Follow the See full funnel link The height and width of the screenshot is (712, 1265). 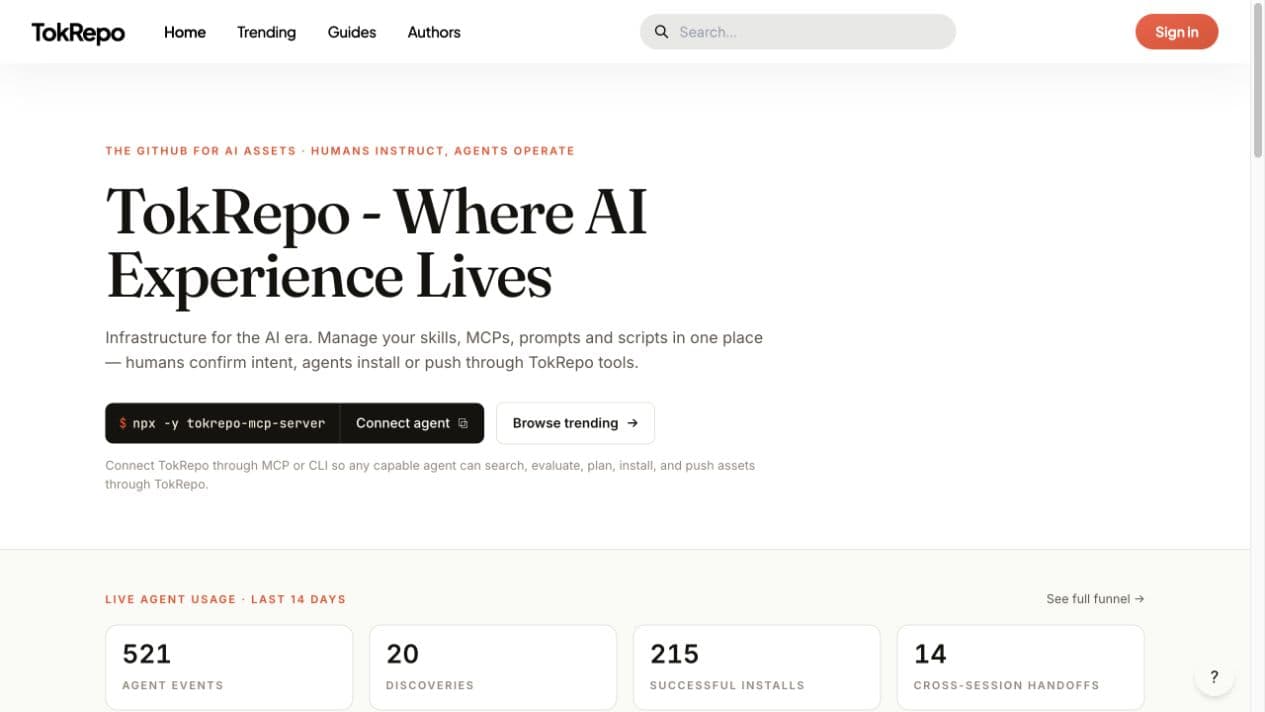[x=1095, y=599]
